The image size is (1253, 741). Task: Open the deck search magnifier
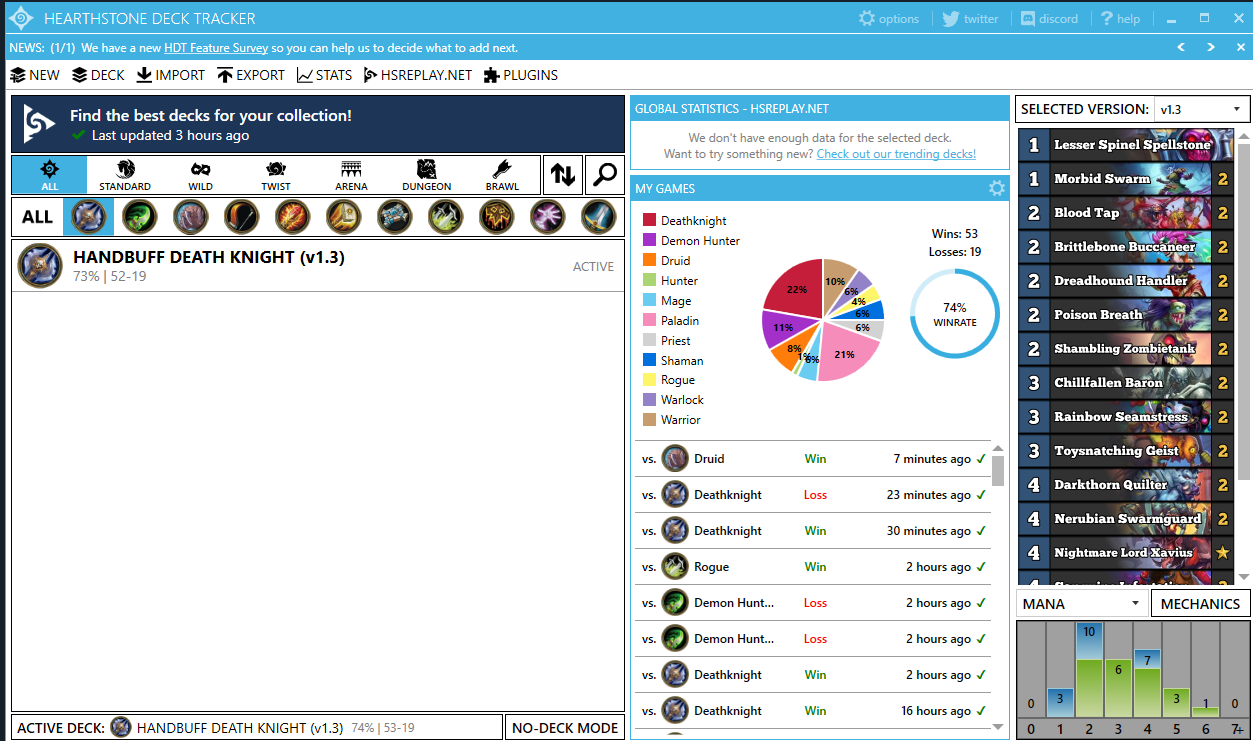coord(605,175)
